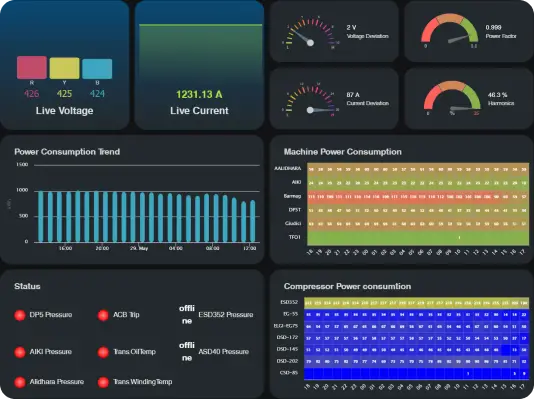The width and height of the screenshot is (534, 399).
Task: Click the offline text beside ESD352 Pressure
Action: (x=187, y=315)
